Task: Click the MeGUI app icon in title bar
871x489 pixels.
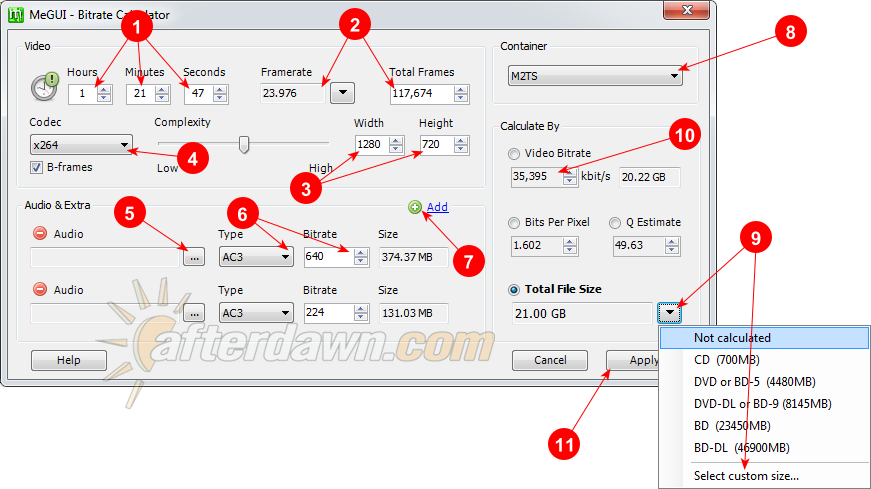Action: coord(16,14)
